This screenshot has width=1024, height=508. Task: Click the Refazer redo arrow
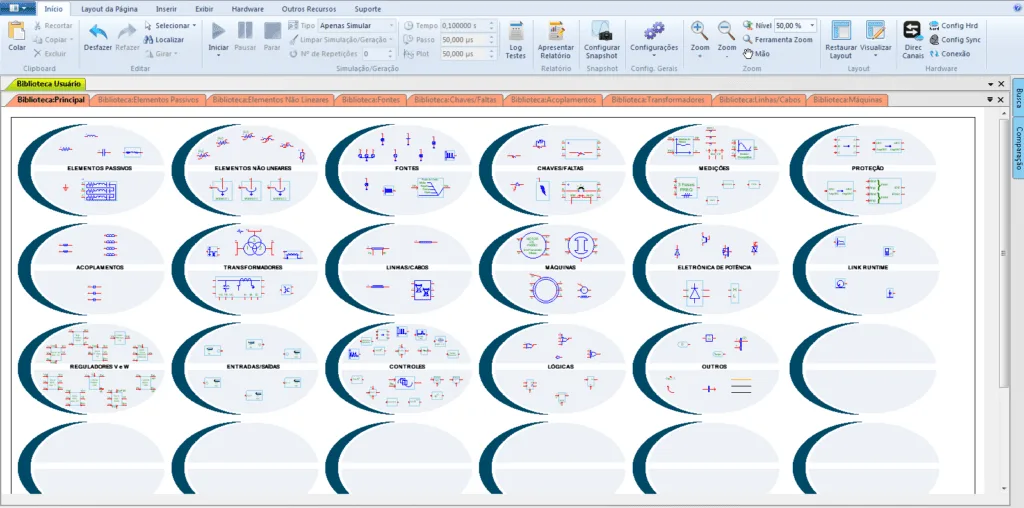pos(127,31)
